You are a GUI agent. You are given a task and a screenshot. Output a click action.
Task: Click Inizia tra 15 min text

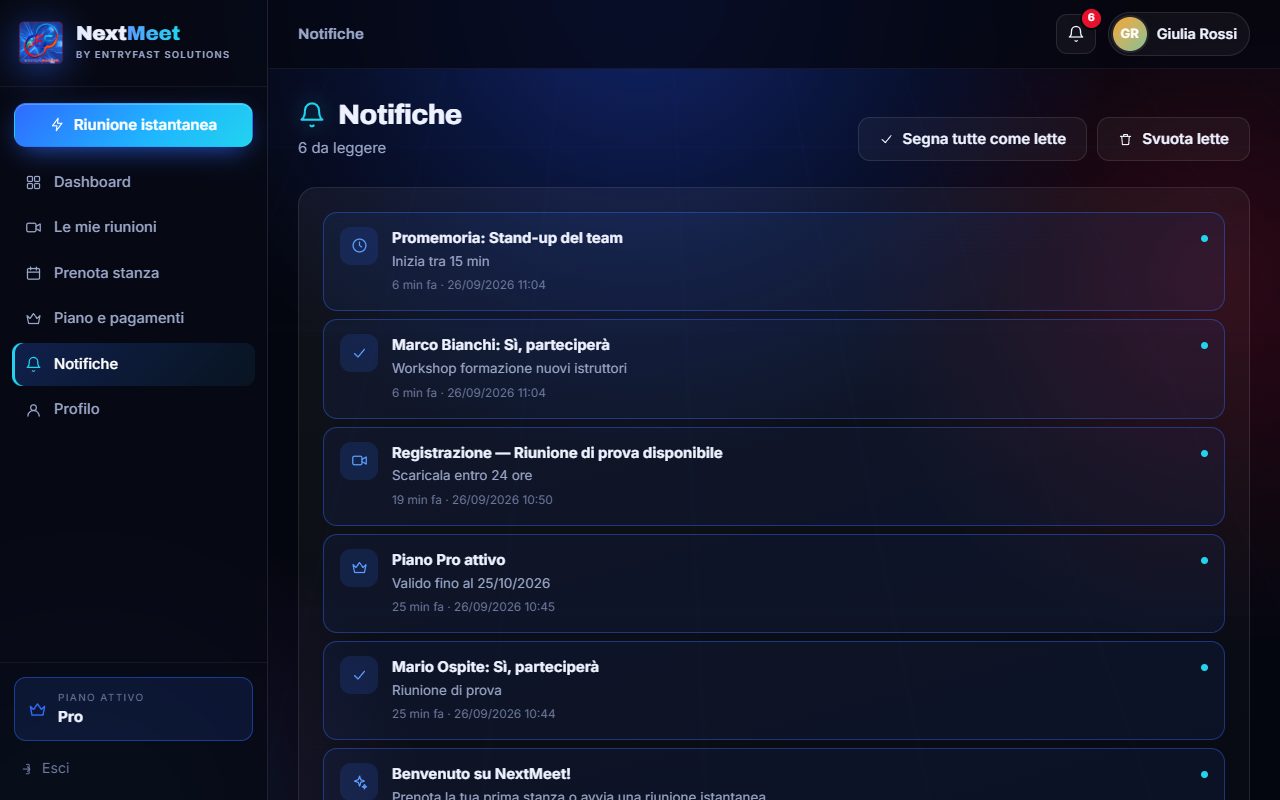pyautogui.click(x=441, y=261)
